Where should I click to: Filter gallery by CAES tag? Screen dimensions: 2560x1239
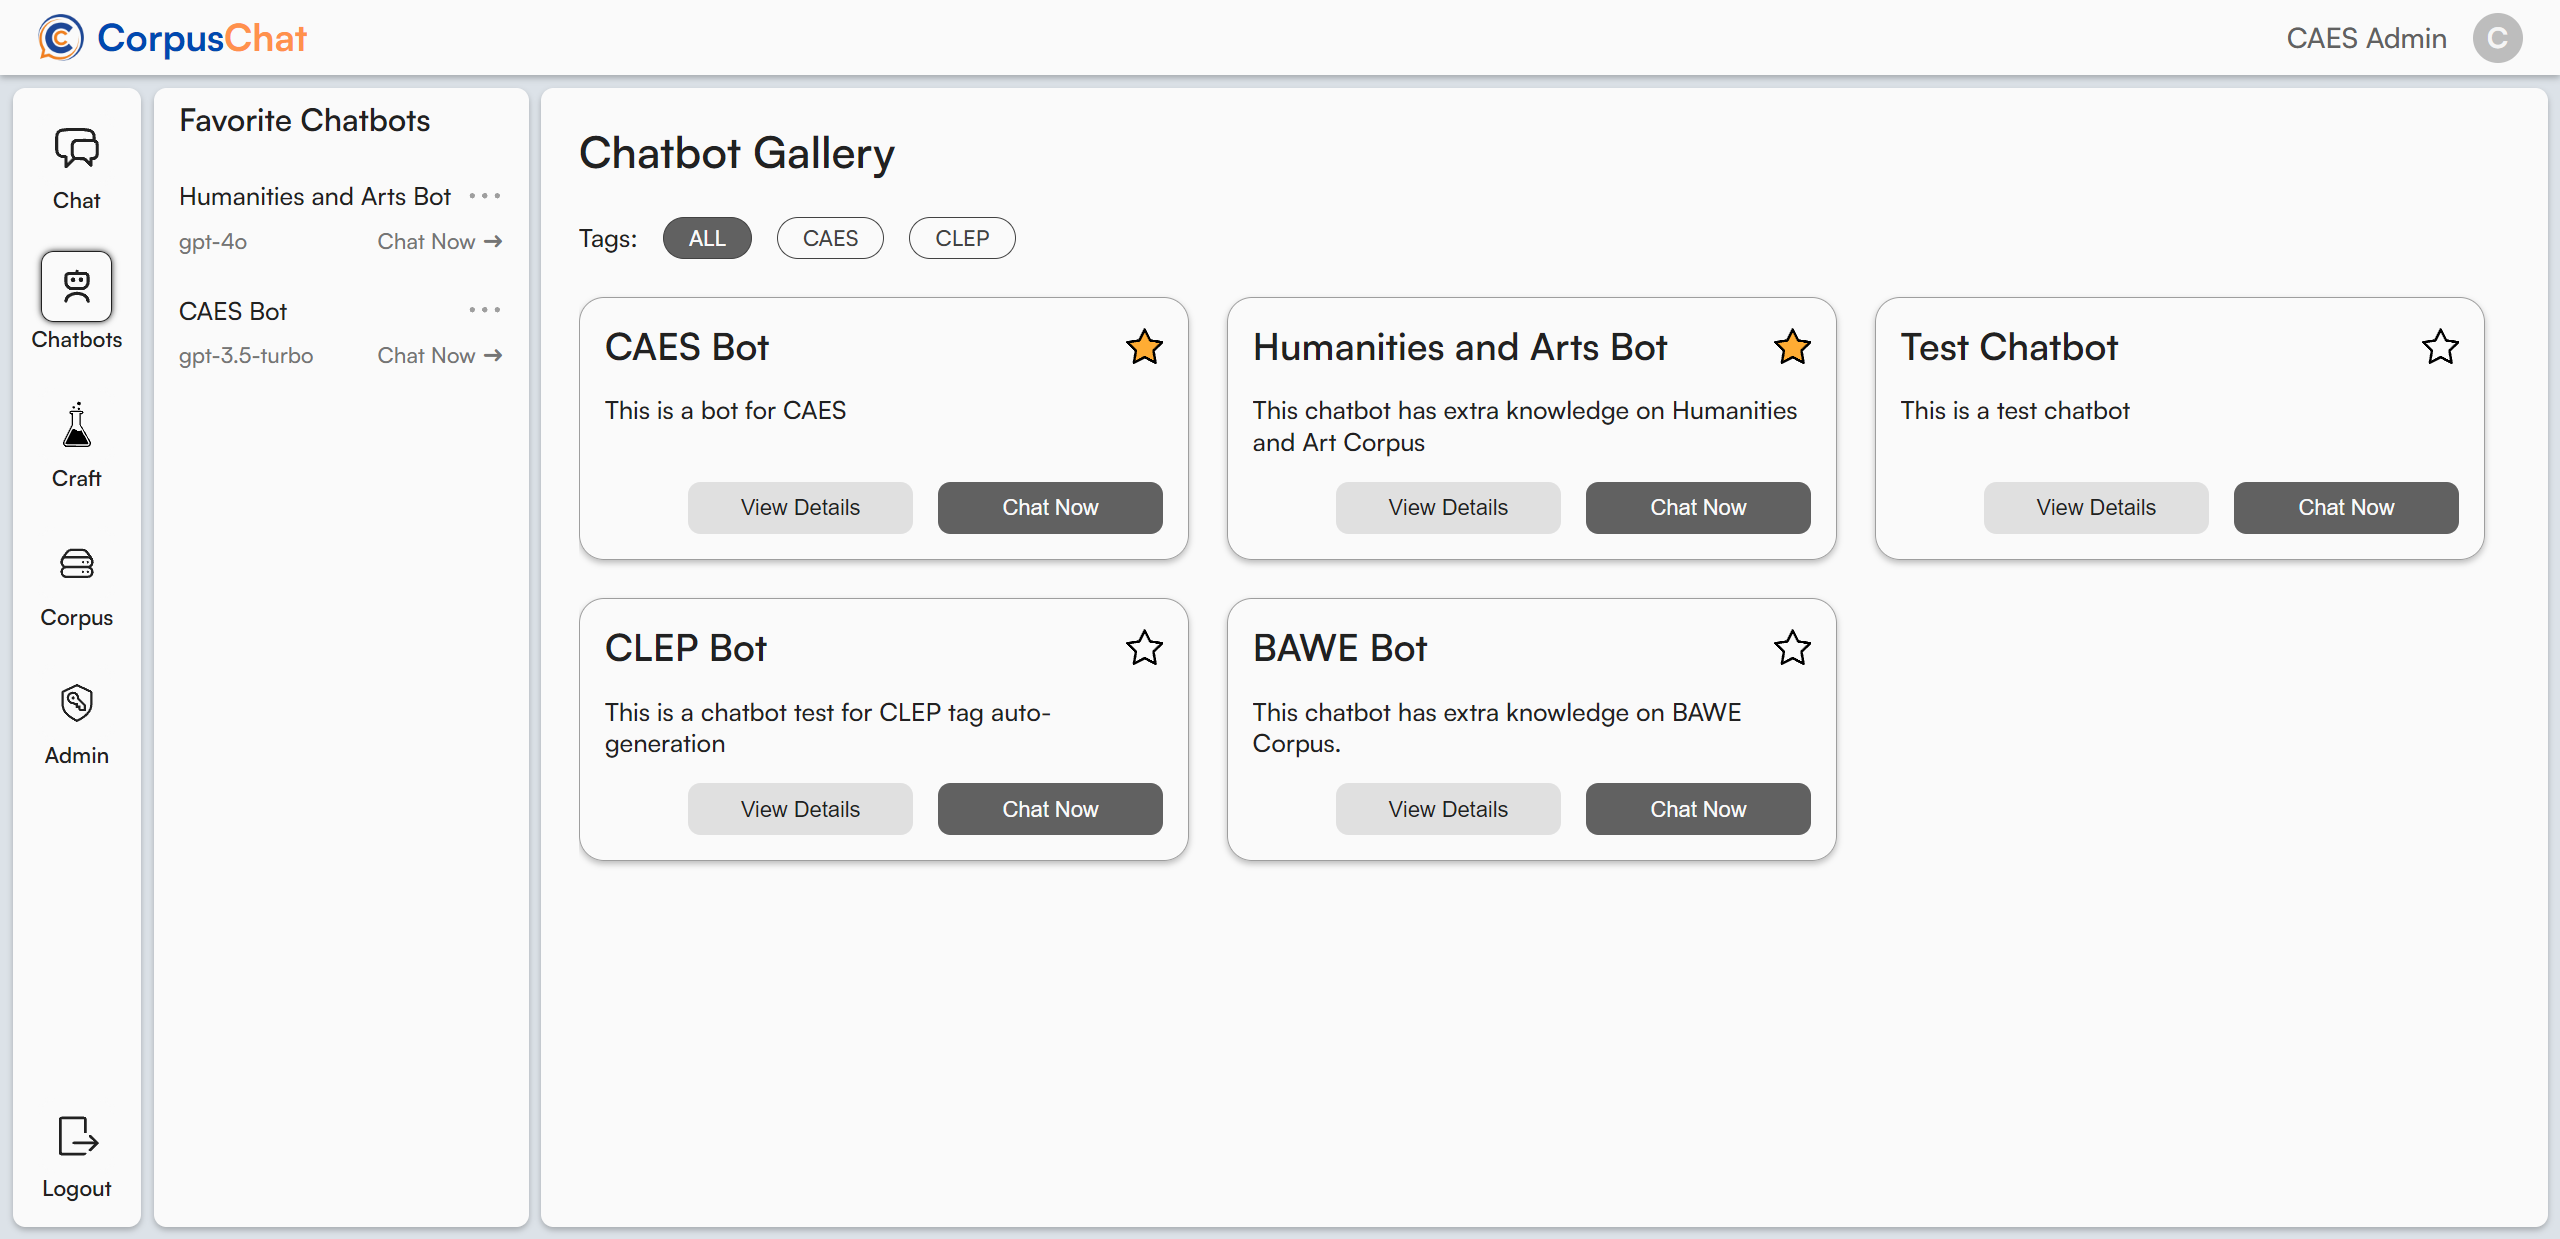[830, 238]
